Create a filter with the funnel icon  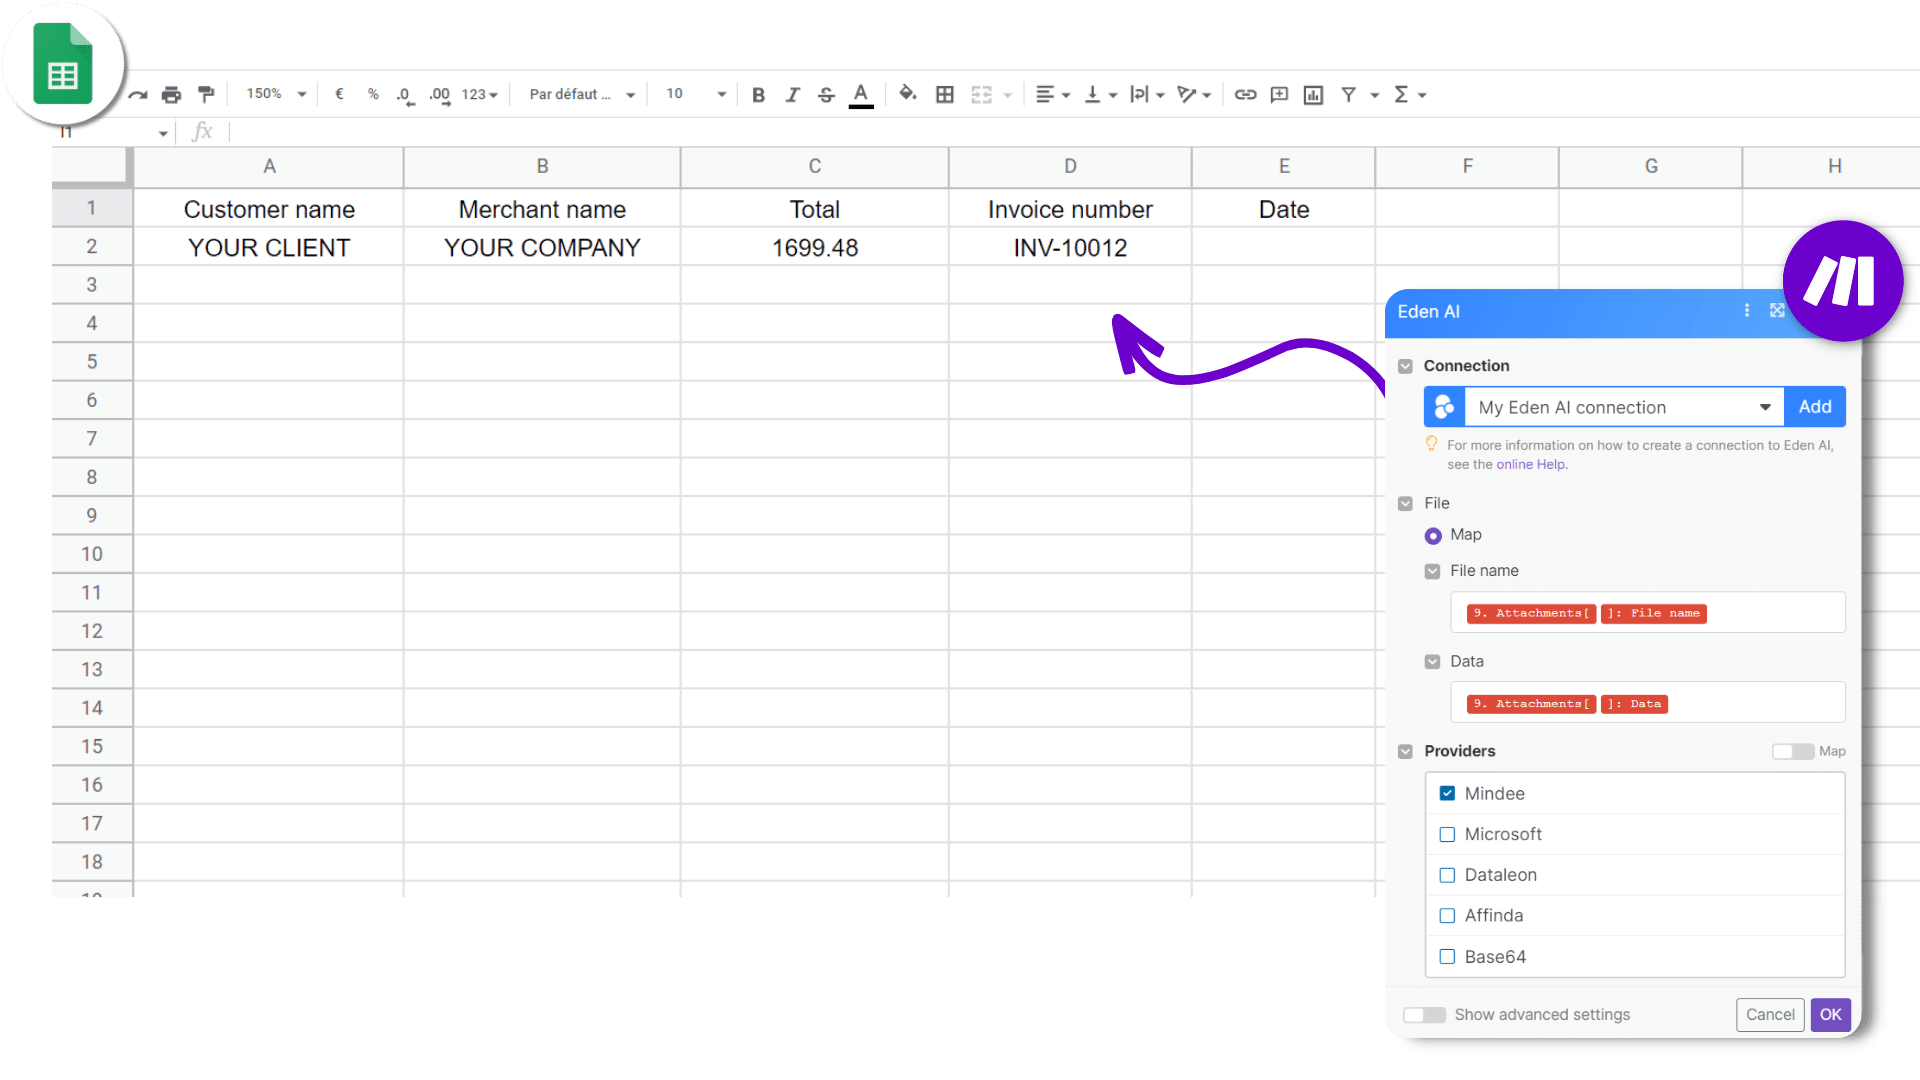pyautogui.click(x=1348, y=95)
